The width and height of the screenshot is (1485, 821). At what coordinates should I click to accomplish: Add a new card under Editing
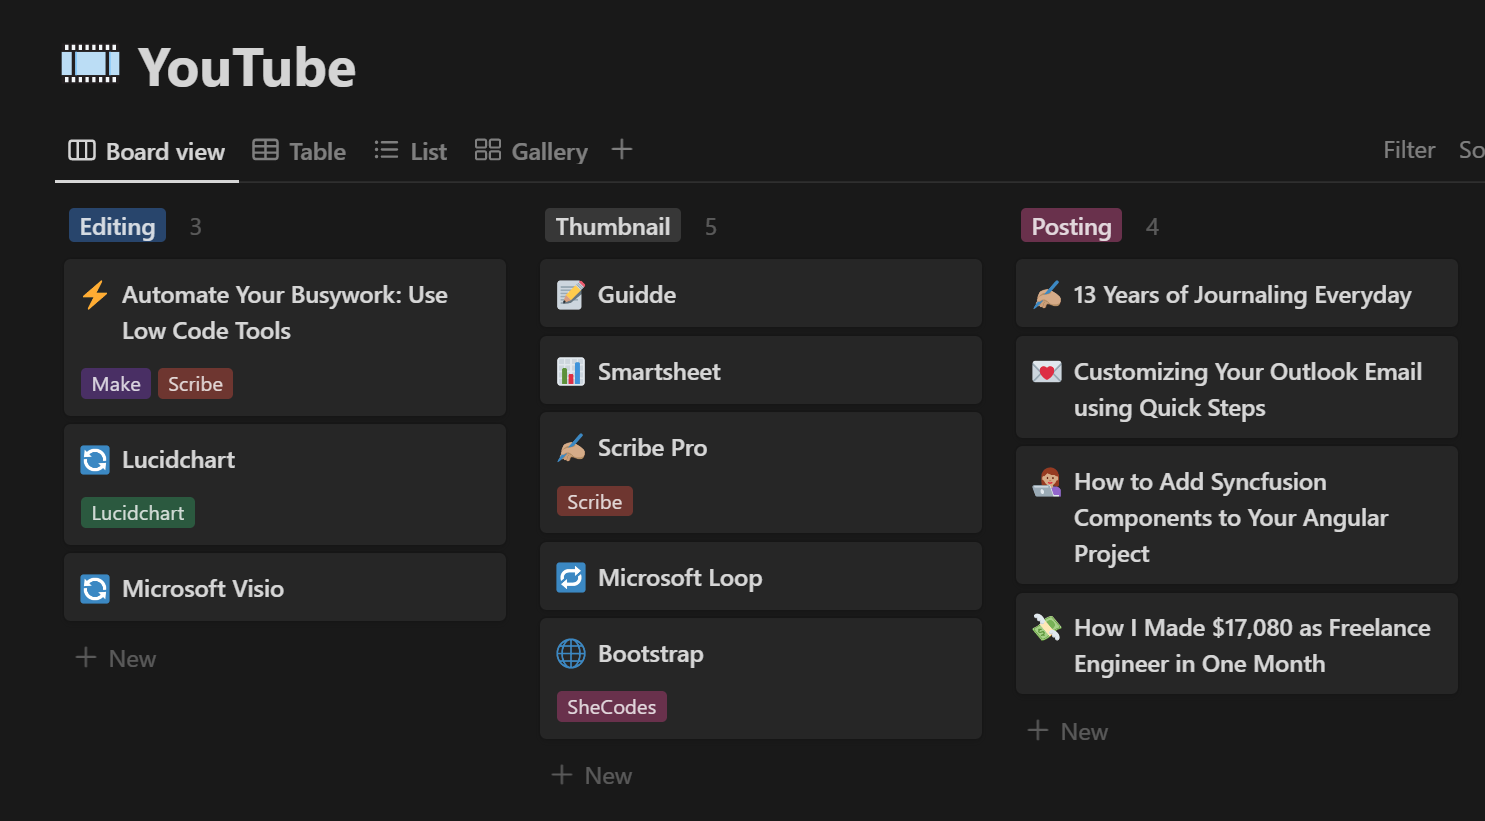(x=117, y=658)
